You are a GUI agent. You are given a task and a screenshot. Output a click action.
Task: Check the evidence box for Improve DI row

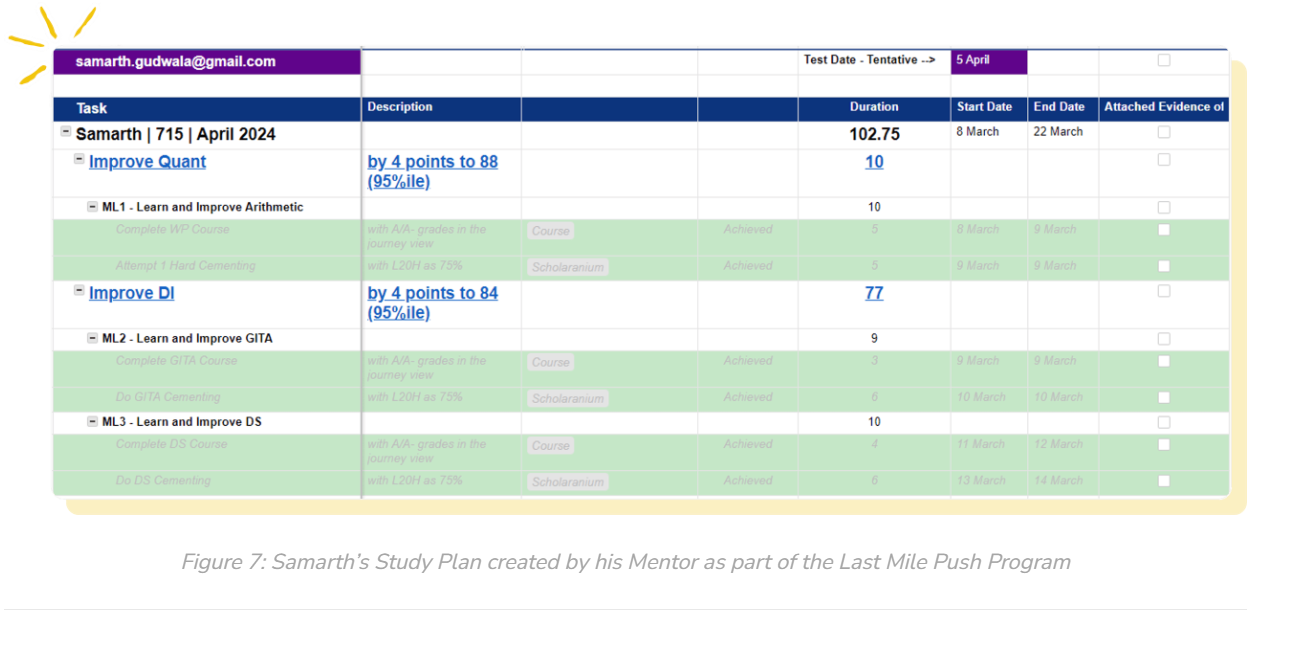pyautogui.click(x=1163, y=291)
